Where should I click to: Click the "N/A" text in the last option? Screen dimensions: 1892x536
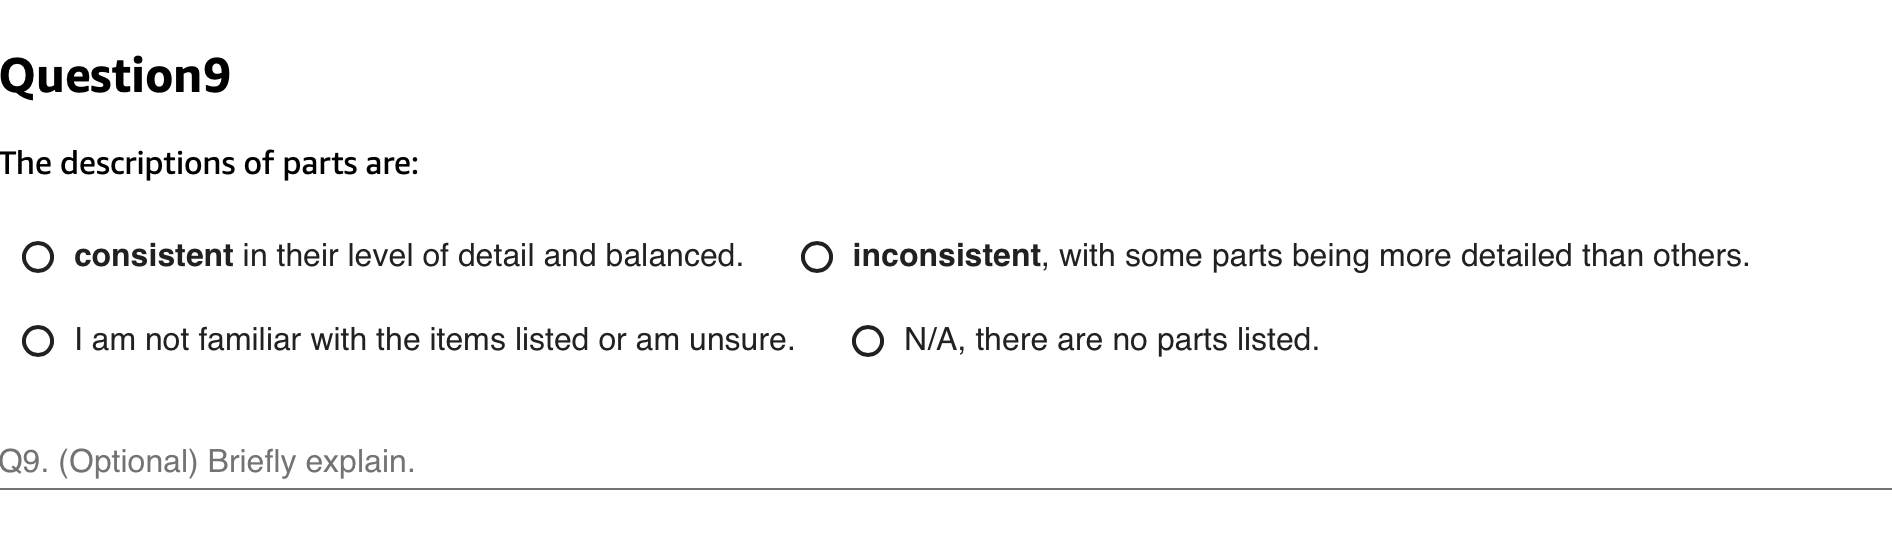(929, 340)
